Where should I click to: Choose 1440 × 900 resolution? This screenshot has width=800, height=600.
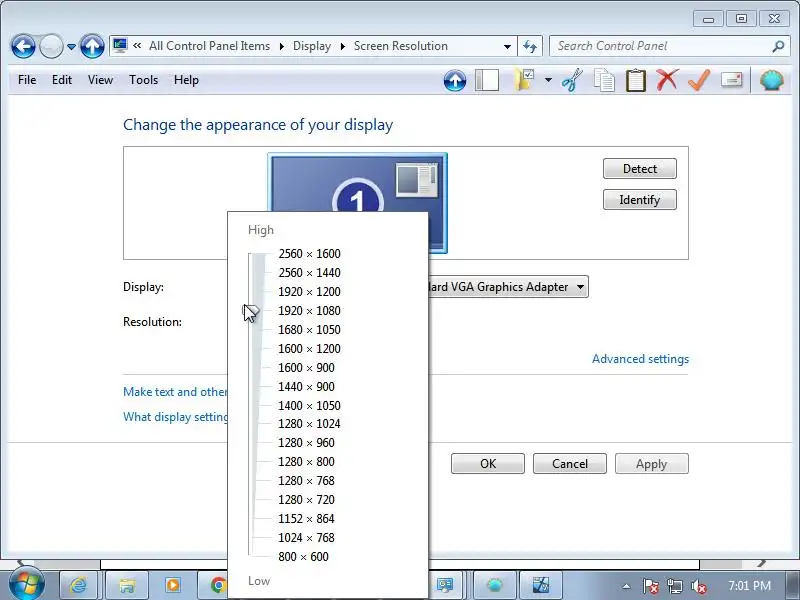(x=306, y=386)
